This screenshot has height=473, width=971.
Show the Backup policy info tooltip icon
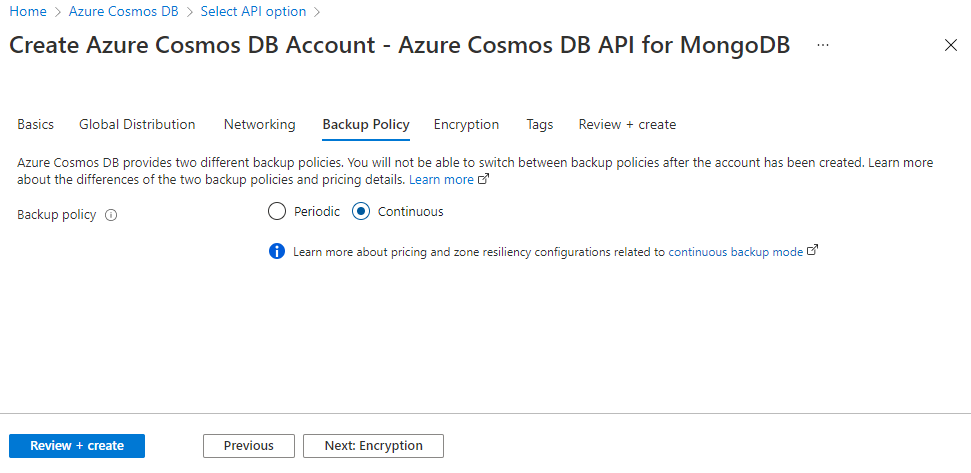tap(111, 215)
